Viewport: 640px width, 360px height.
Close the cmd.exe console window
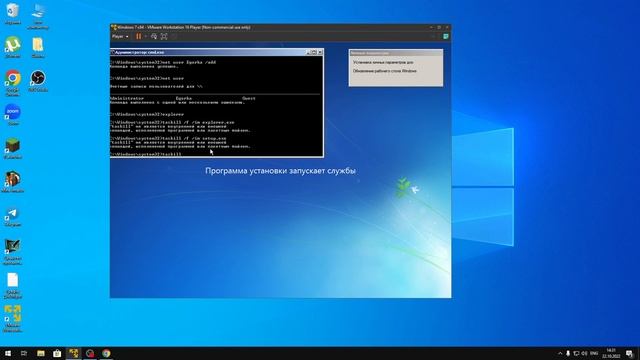[x=320, y=52]
